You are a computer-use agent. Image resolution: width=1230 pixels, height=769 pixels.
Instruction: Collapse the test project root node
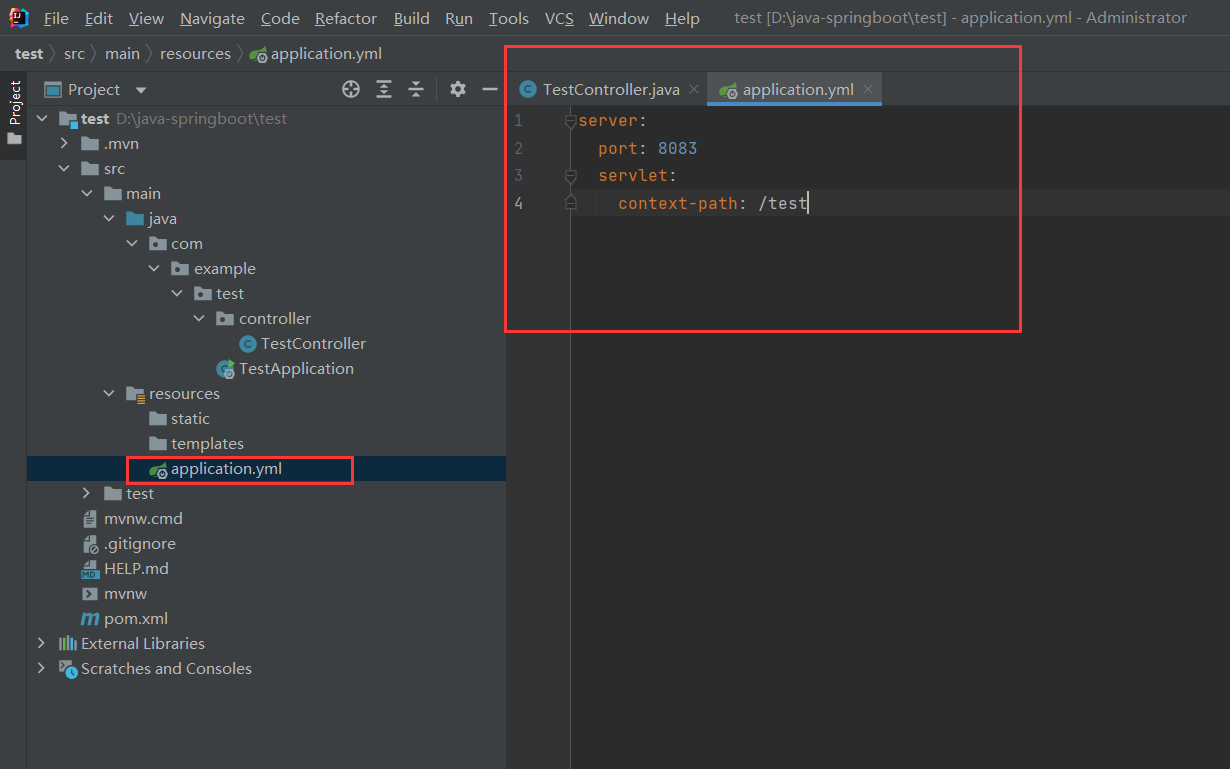[42, 118]
